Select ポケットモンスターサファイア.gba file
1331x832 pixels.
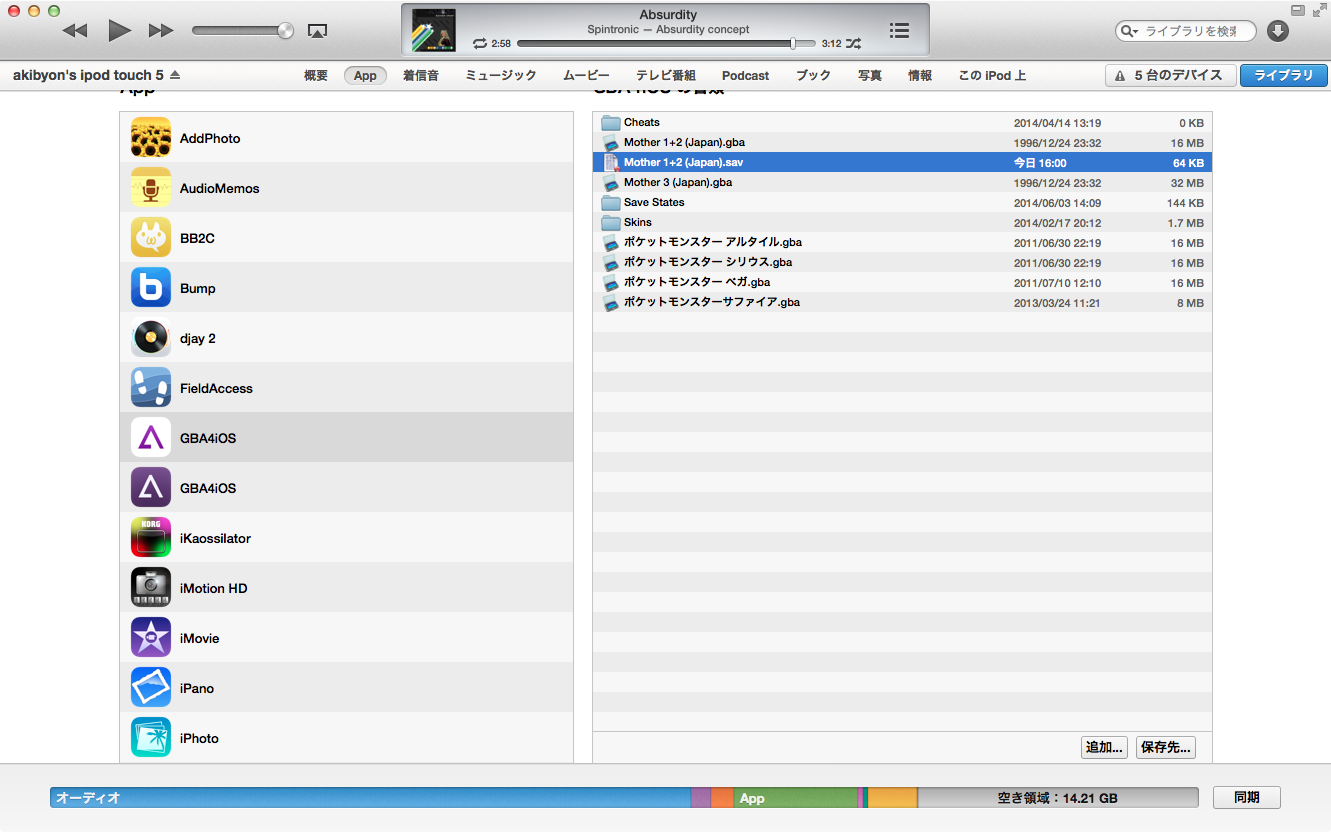pyautogui.click(x=902, y=302)
